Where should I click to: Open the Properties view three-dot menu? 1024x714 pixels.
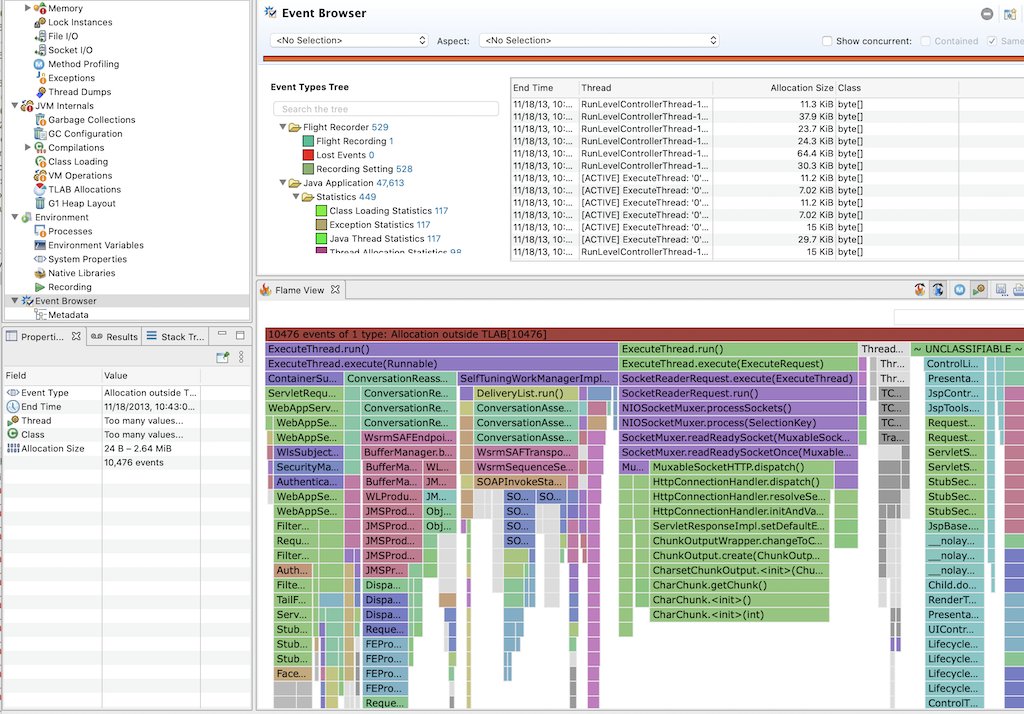tap(241, 357)
